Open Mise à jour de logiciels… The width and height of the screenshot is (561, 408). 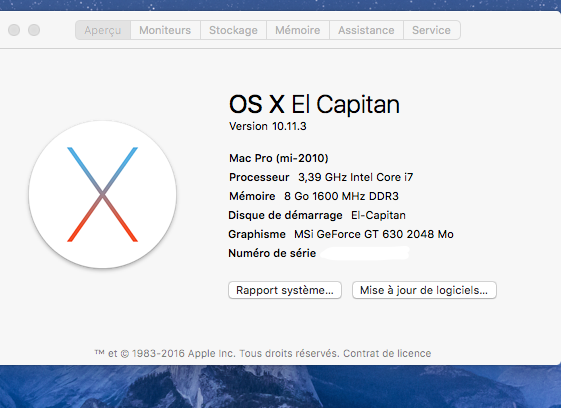pyautogui.click(x=424, y=290)
